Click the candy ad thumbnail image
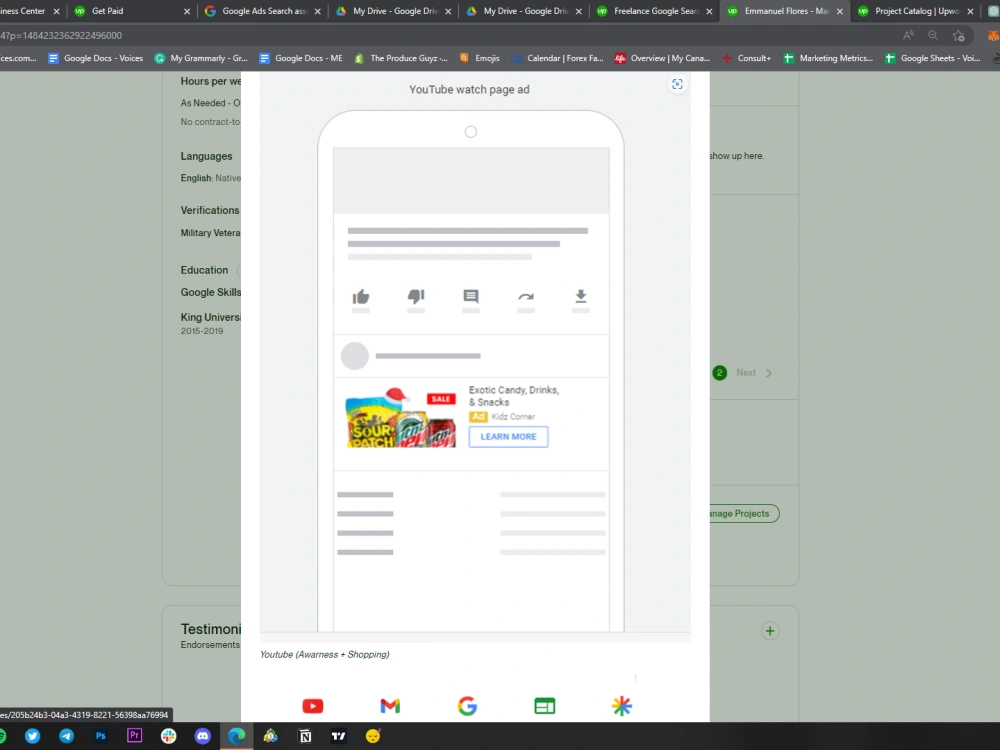Viewport: 1000px width, 750px height. click(x=401, y=417)
